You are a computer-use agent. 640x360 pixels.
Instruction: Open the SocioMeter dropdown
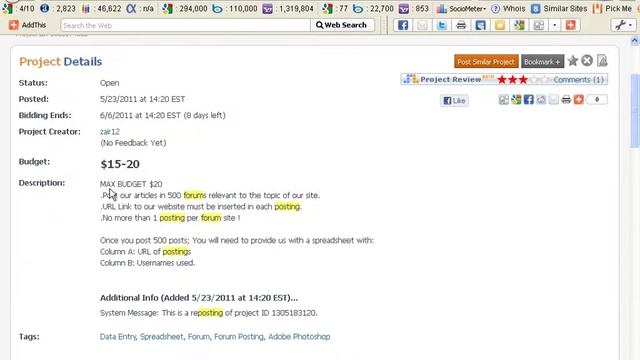pyautogui.click(x=462, y=9)
